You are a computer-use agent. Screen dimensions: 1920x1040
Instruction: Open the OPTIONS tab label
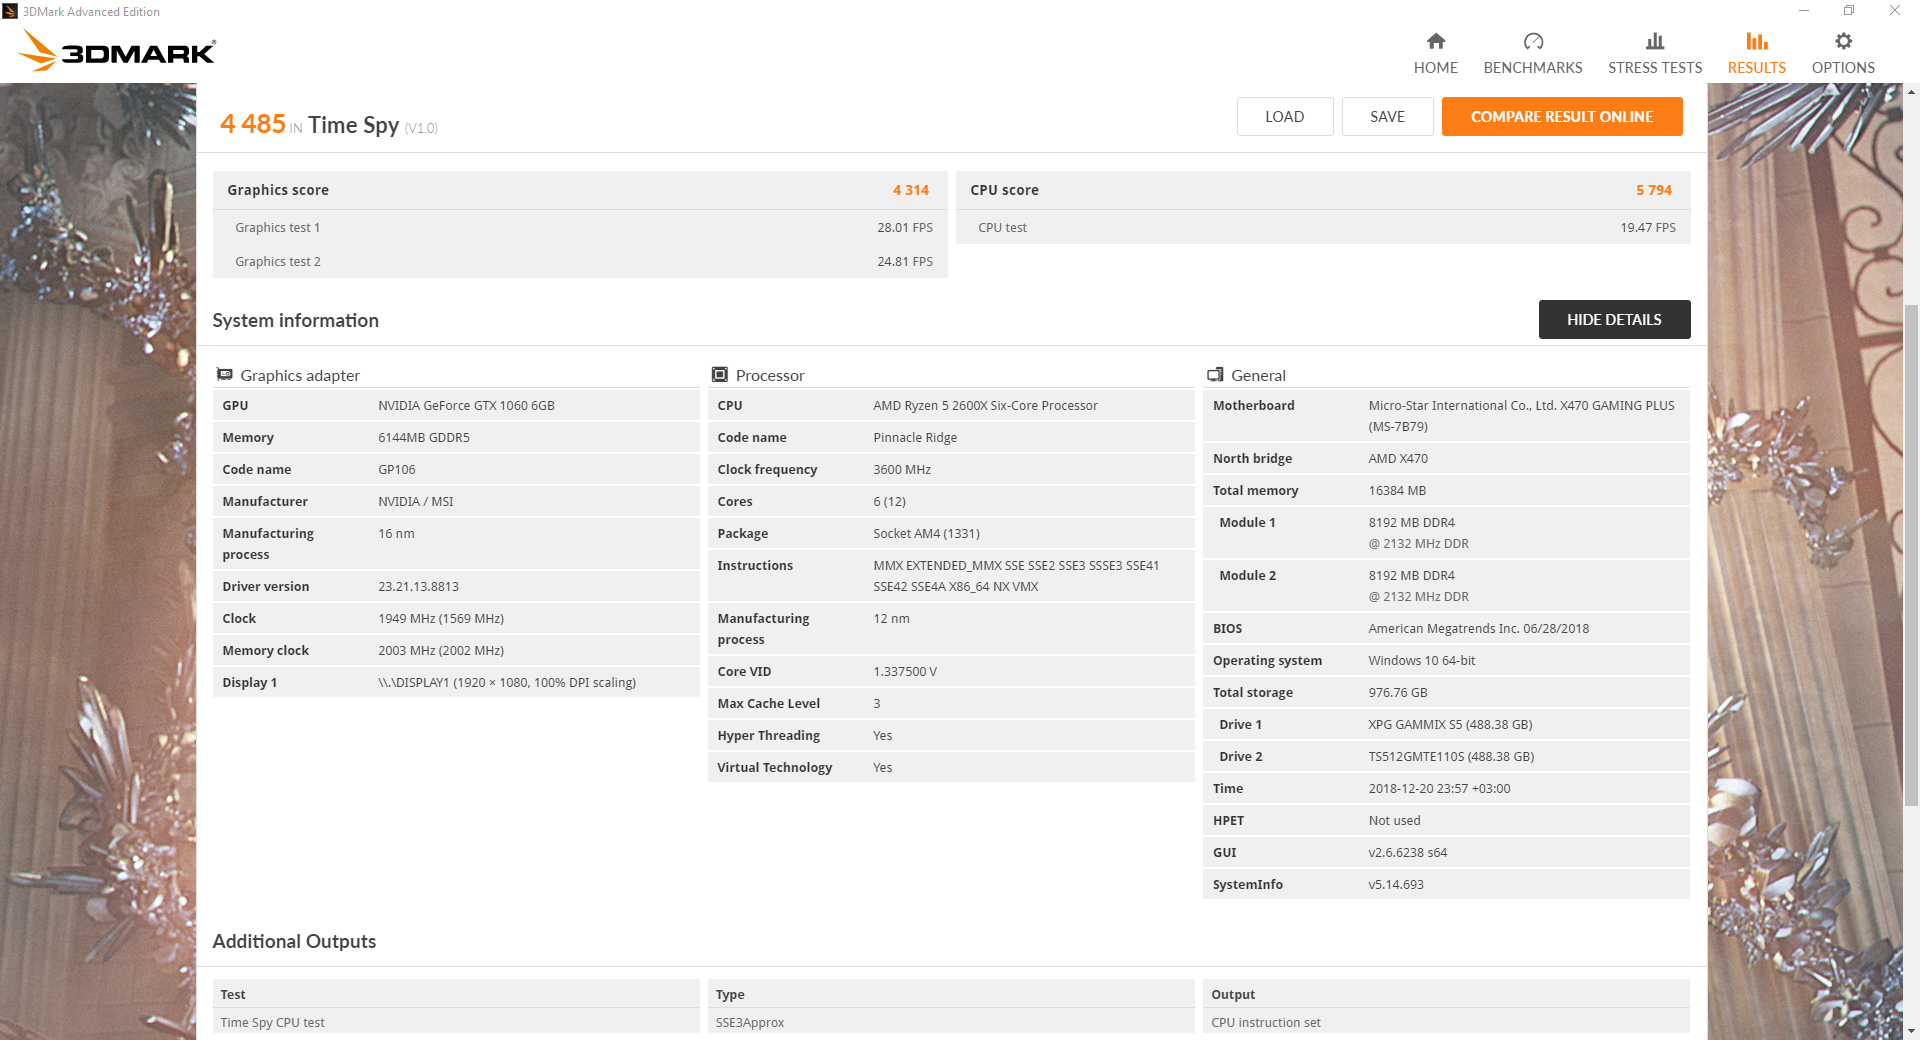(1843, 68)
